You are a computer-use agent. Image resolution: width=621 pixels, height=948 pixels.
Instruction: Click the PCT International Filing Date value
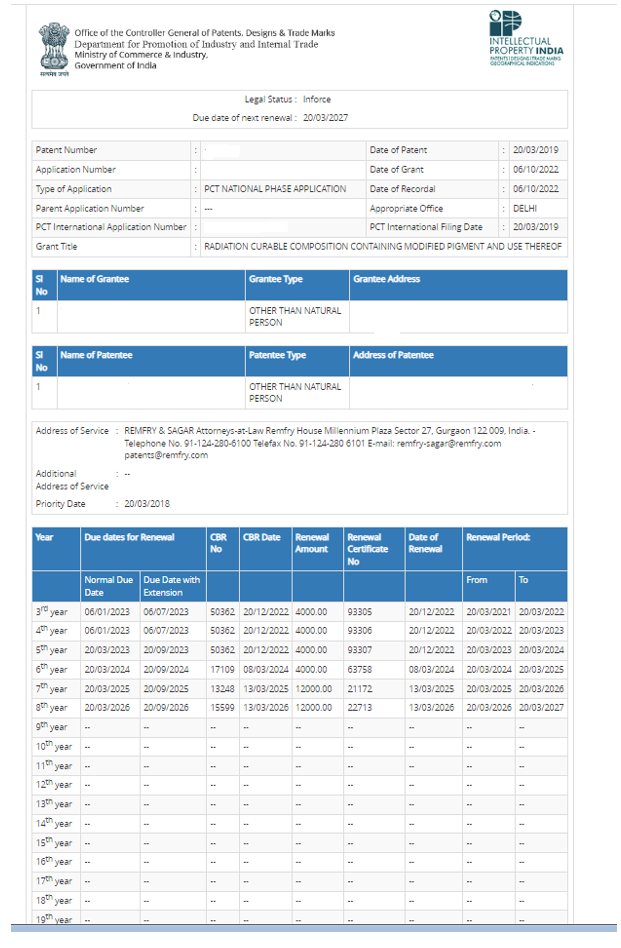pos(536,227)
